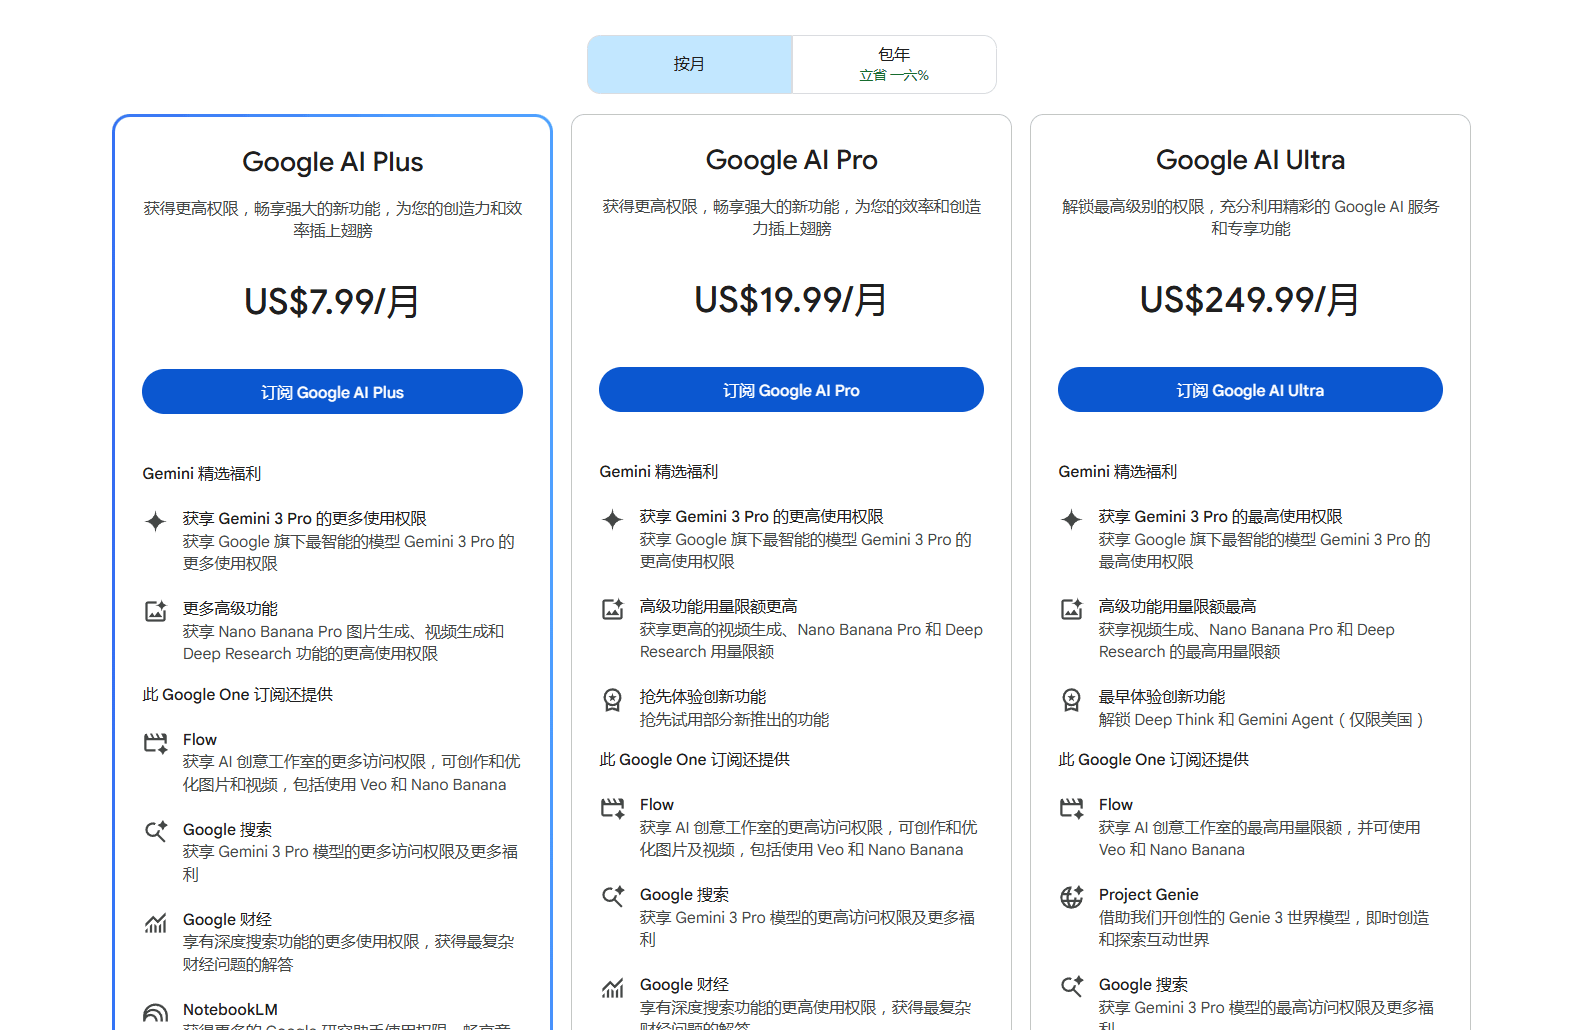The width and height of the screenshot is (1581, 1030).
Task: Switch to the 按月 monthly billing tab
Action: [x=690, y=64]
